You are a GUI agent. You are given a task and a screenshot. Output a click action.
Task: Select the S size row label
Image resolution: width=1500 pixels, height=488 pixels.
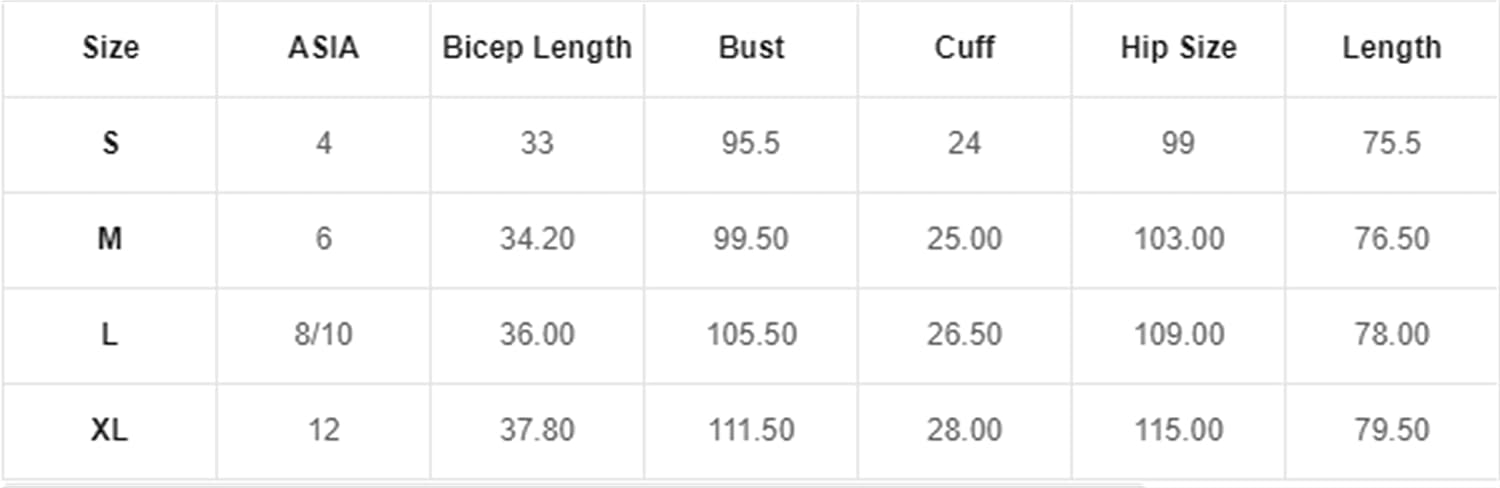(110, 144)
